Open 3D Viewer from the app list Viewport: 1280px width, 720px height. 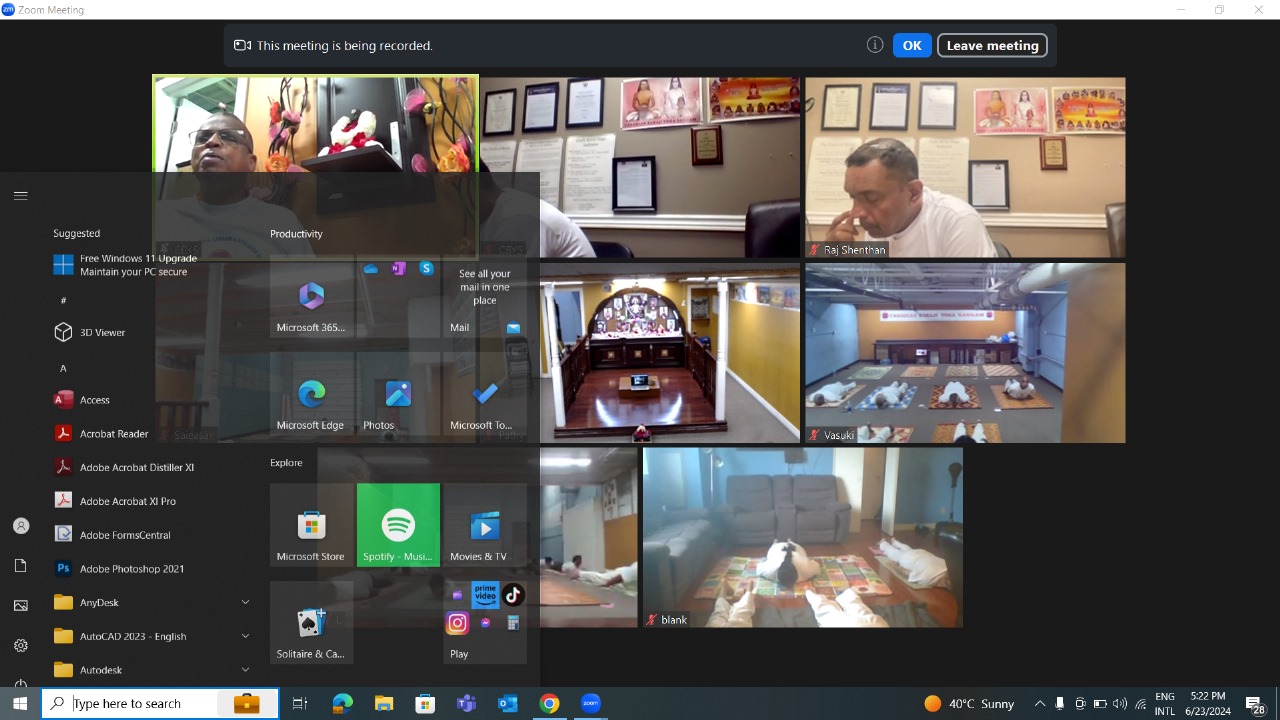(x=150, y=332)
